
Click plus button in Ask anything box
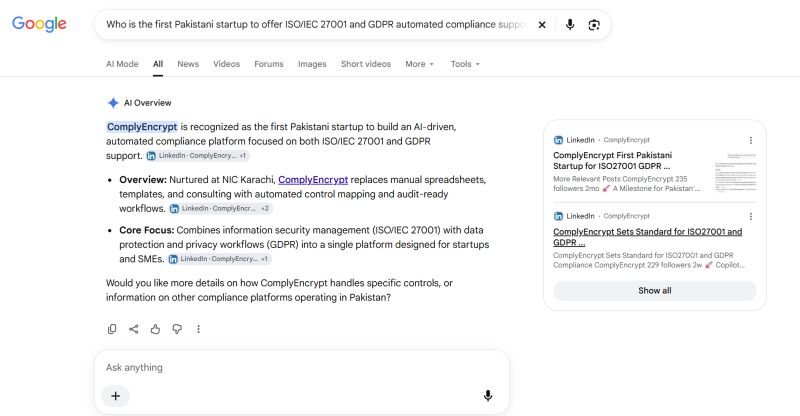[x=116, y=396]
